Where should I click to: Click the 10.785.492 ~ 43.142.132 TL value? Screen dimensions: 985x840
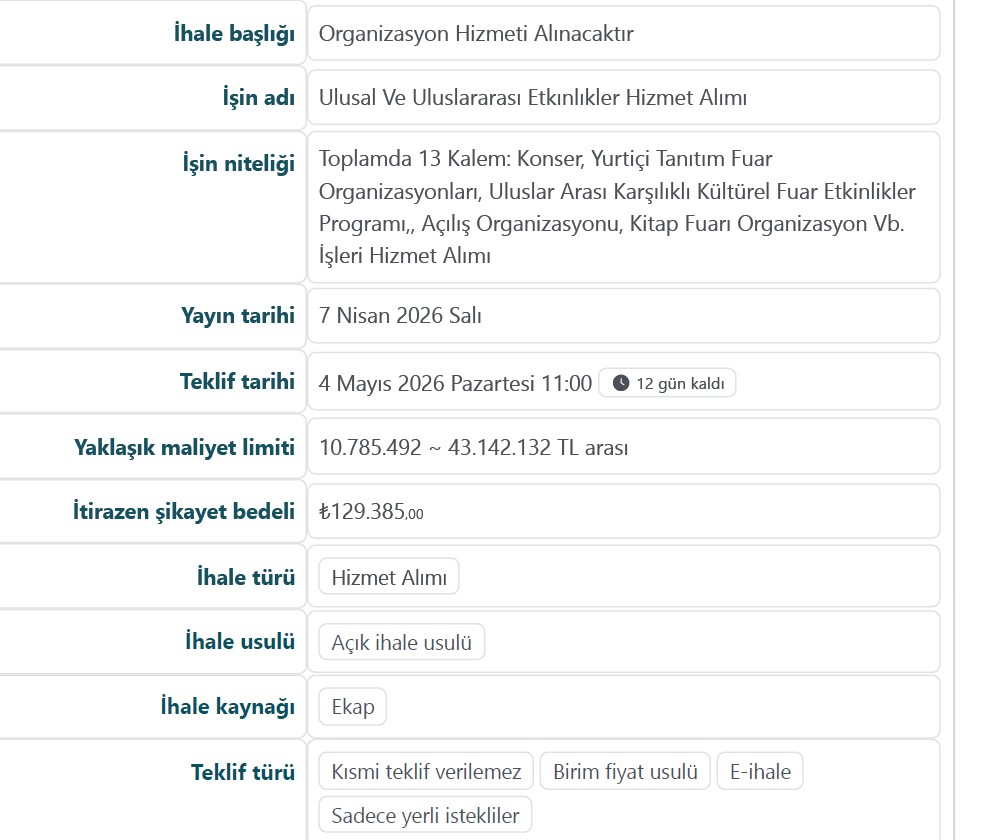click(473, 447)
